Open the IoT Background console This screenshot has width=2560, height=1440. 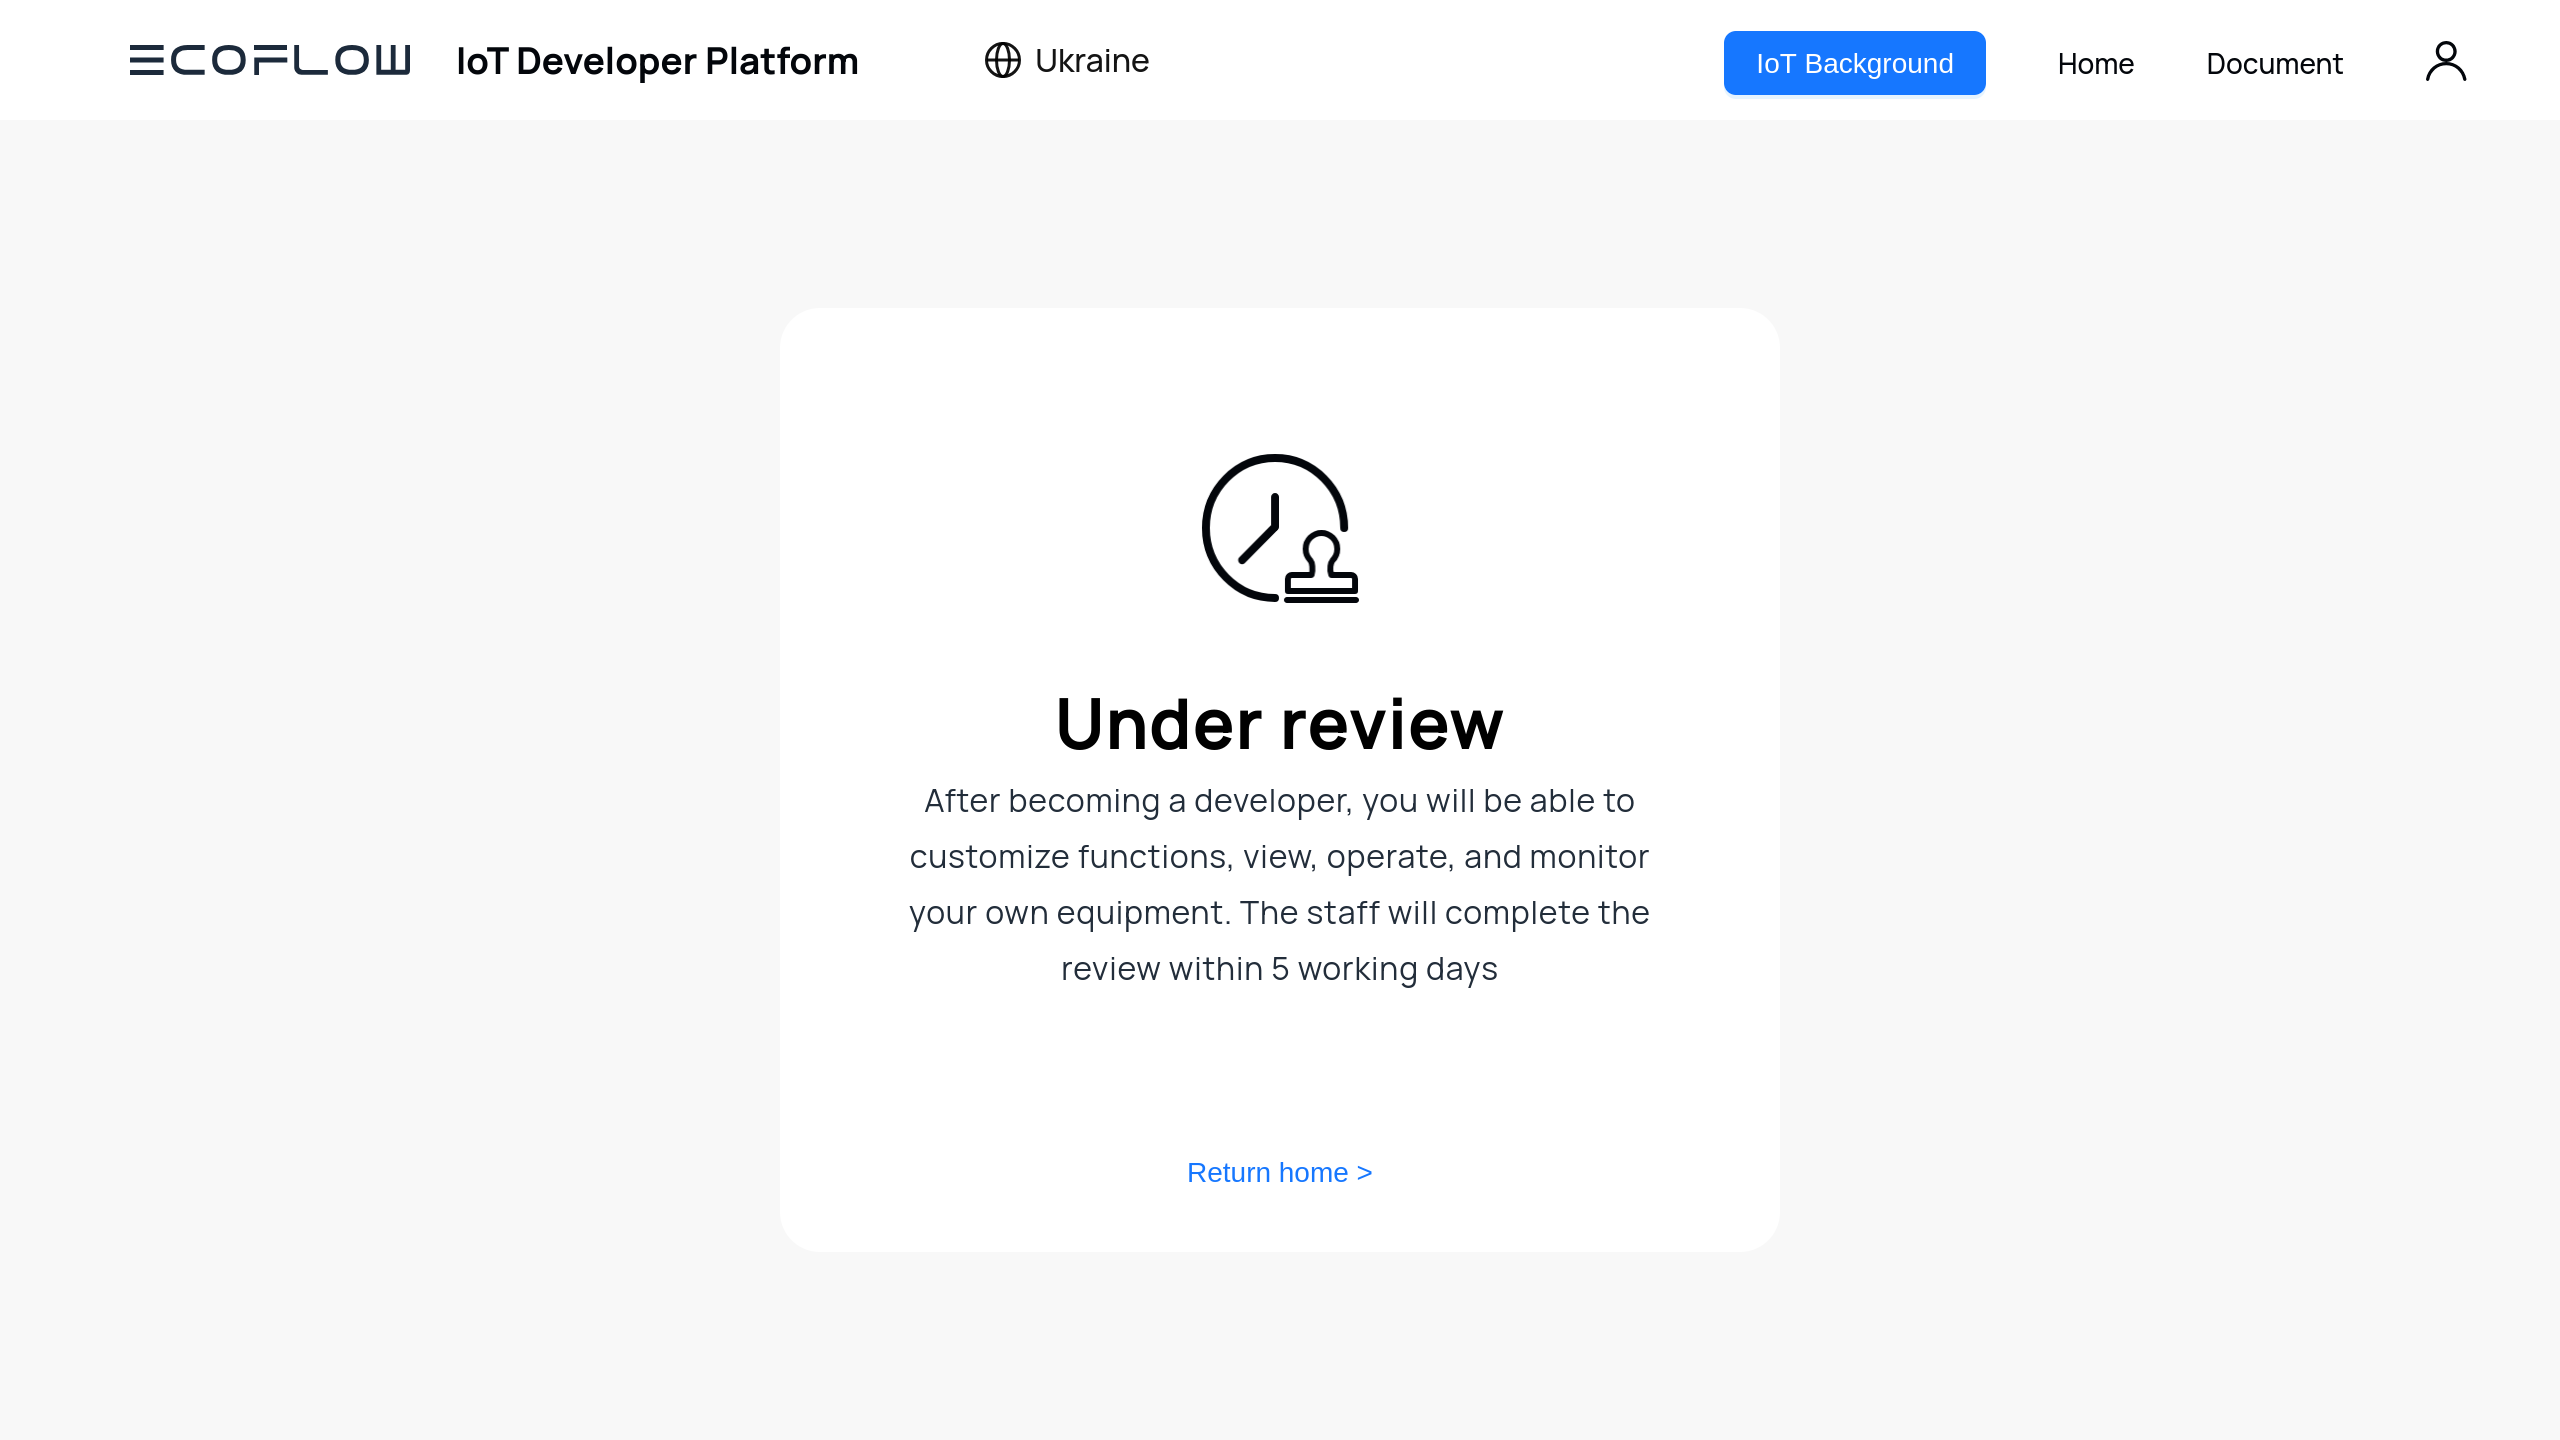1854,63
